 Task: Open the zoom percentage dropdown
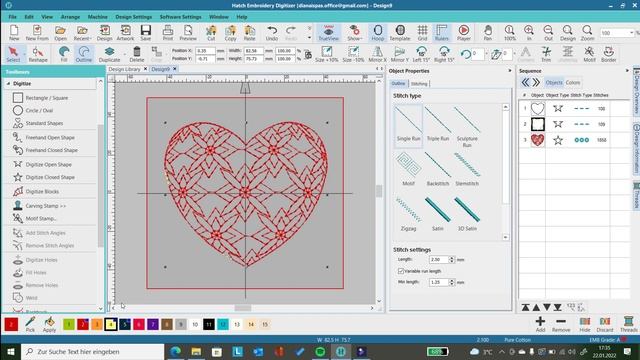(631, 33)
